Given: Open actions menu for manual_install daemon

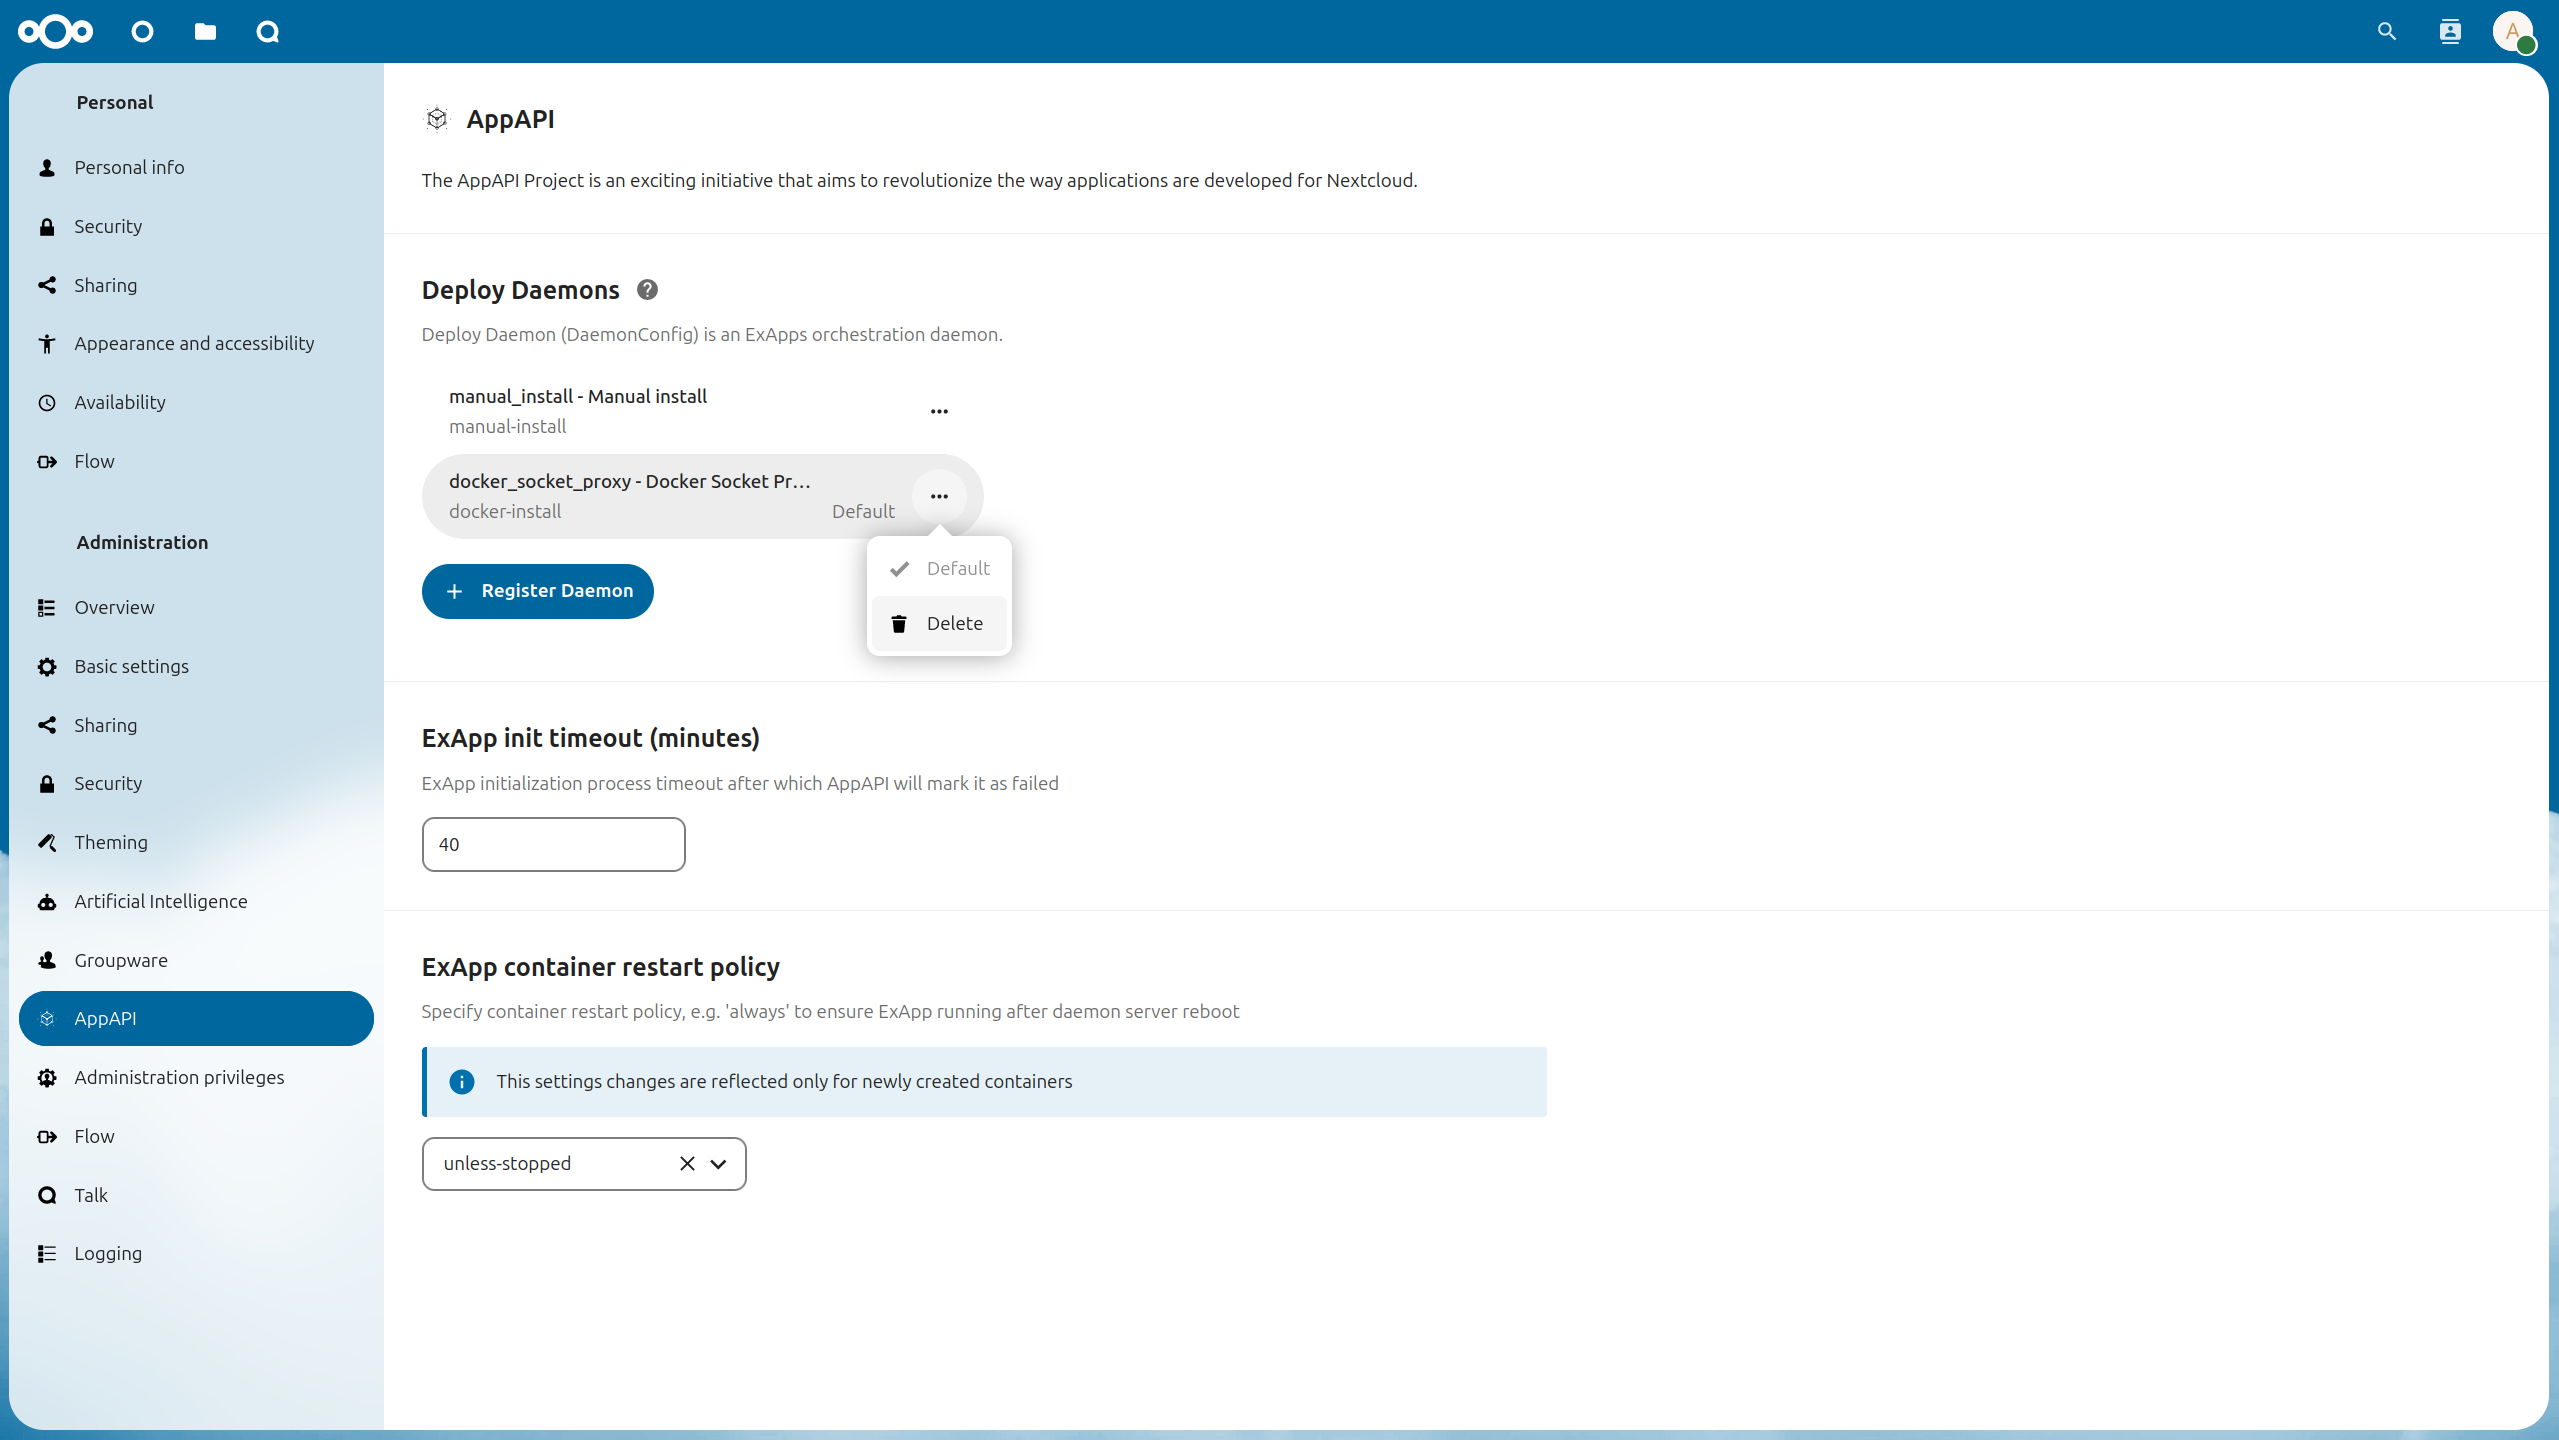Looking at the screenshot, I should [938, 411].
